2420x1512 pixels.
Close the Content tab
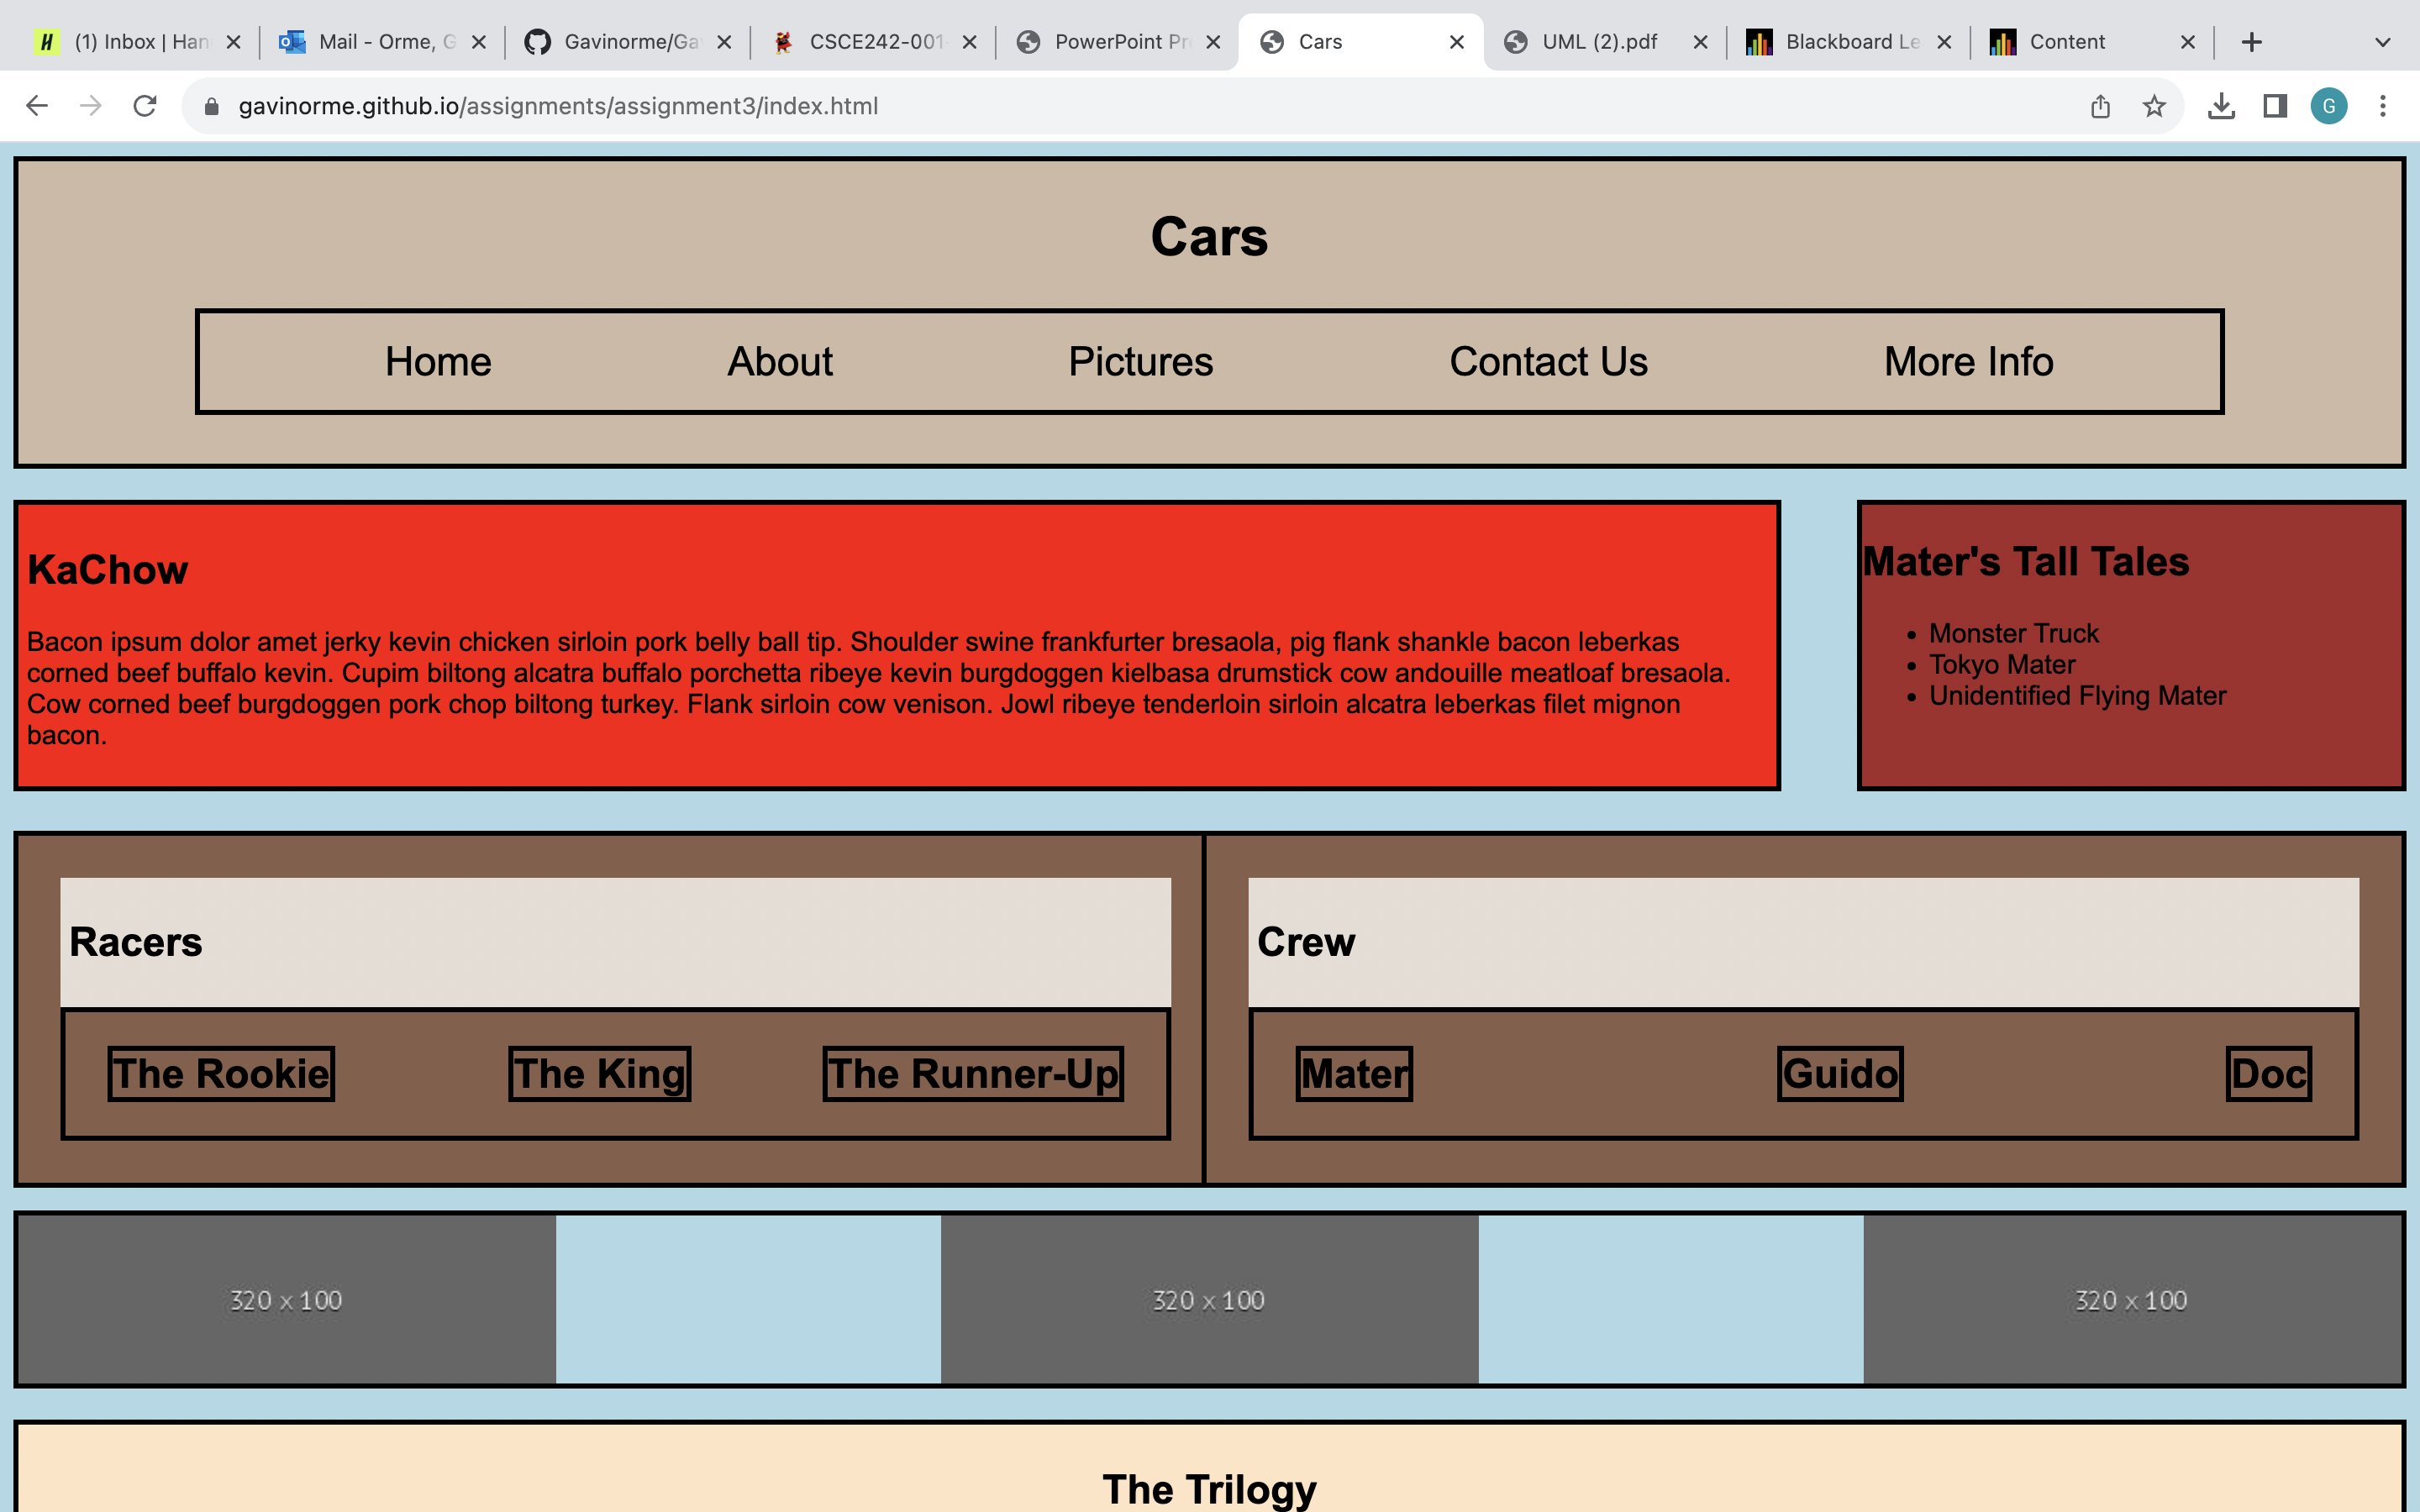(2188, 42)
